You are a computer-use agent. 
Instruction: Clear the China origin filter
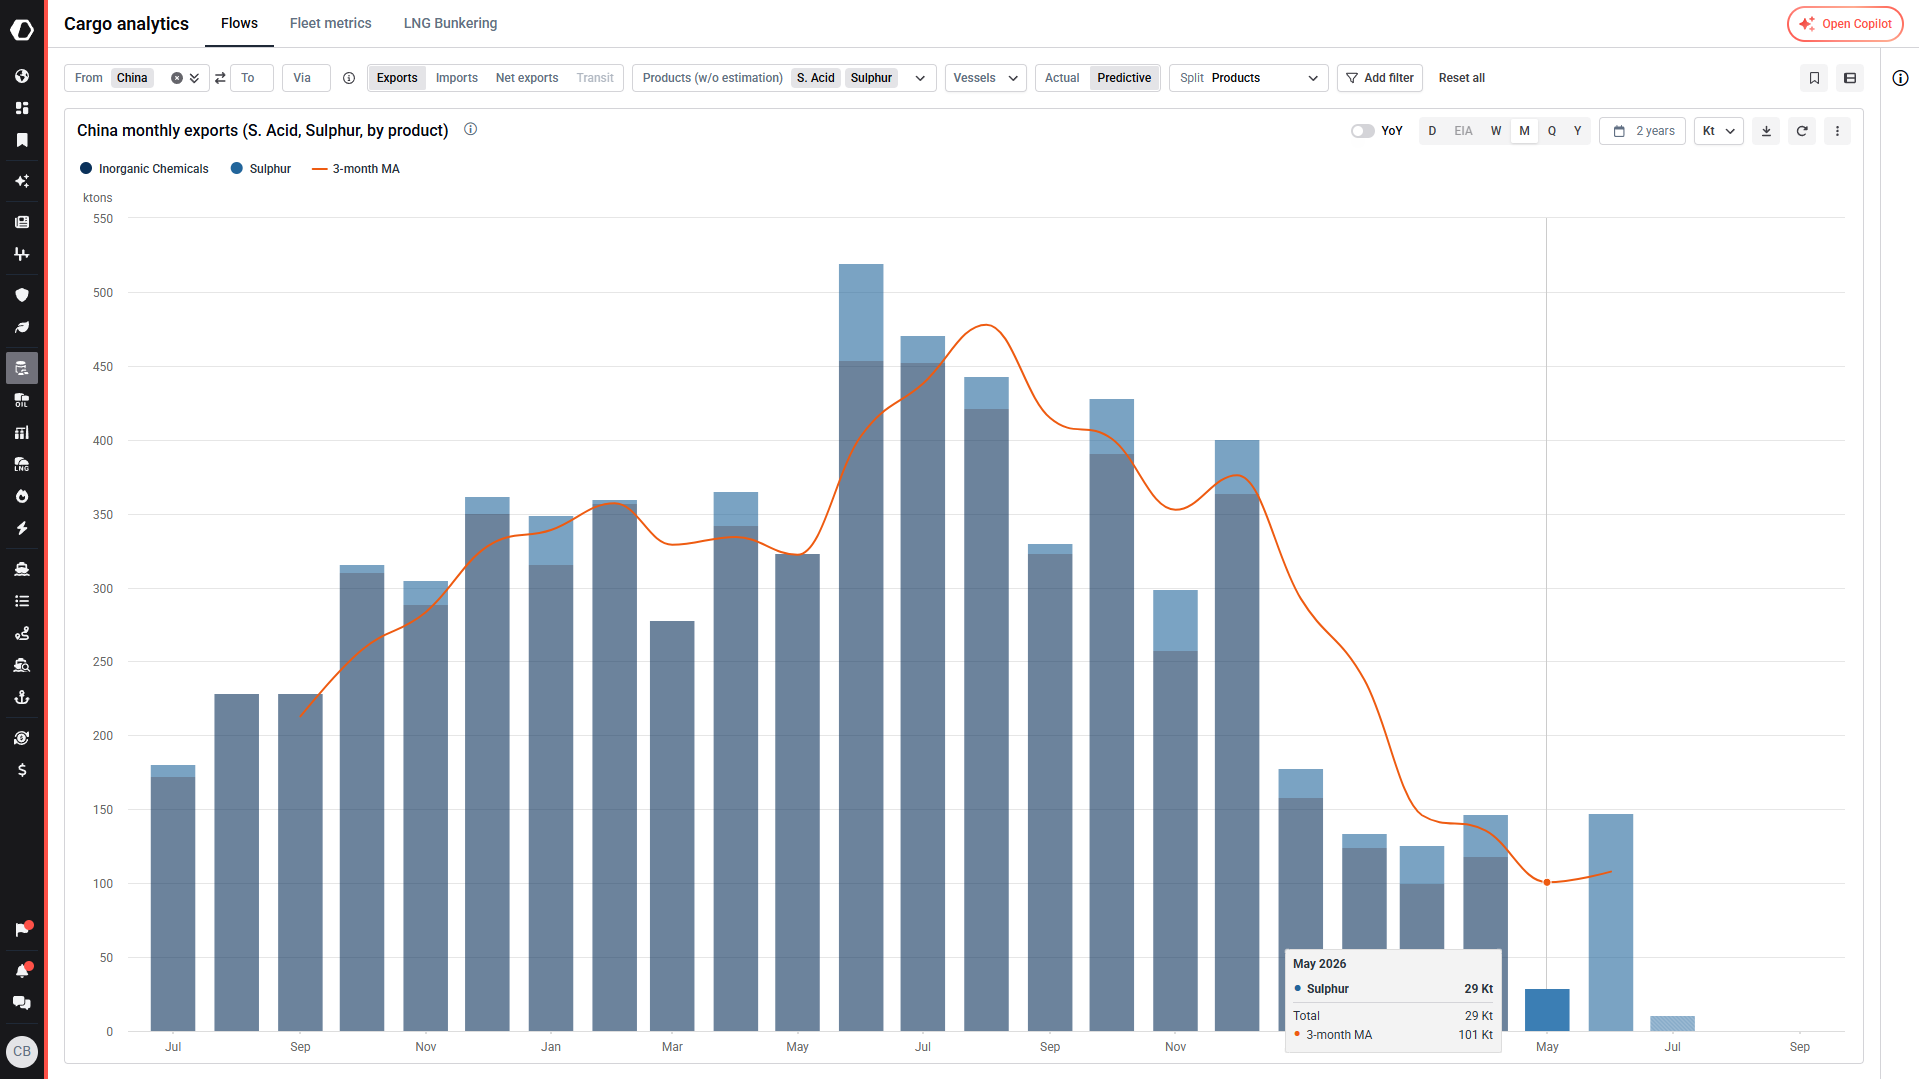[177, 78]
